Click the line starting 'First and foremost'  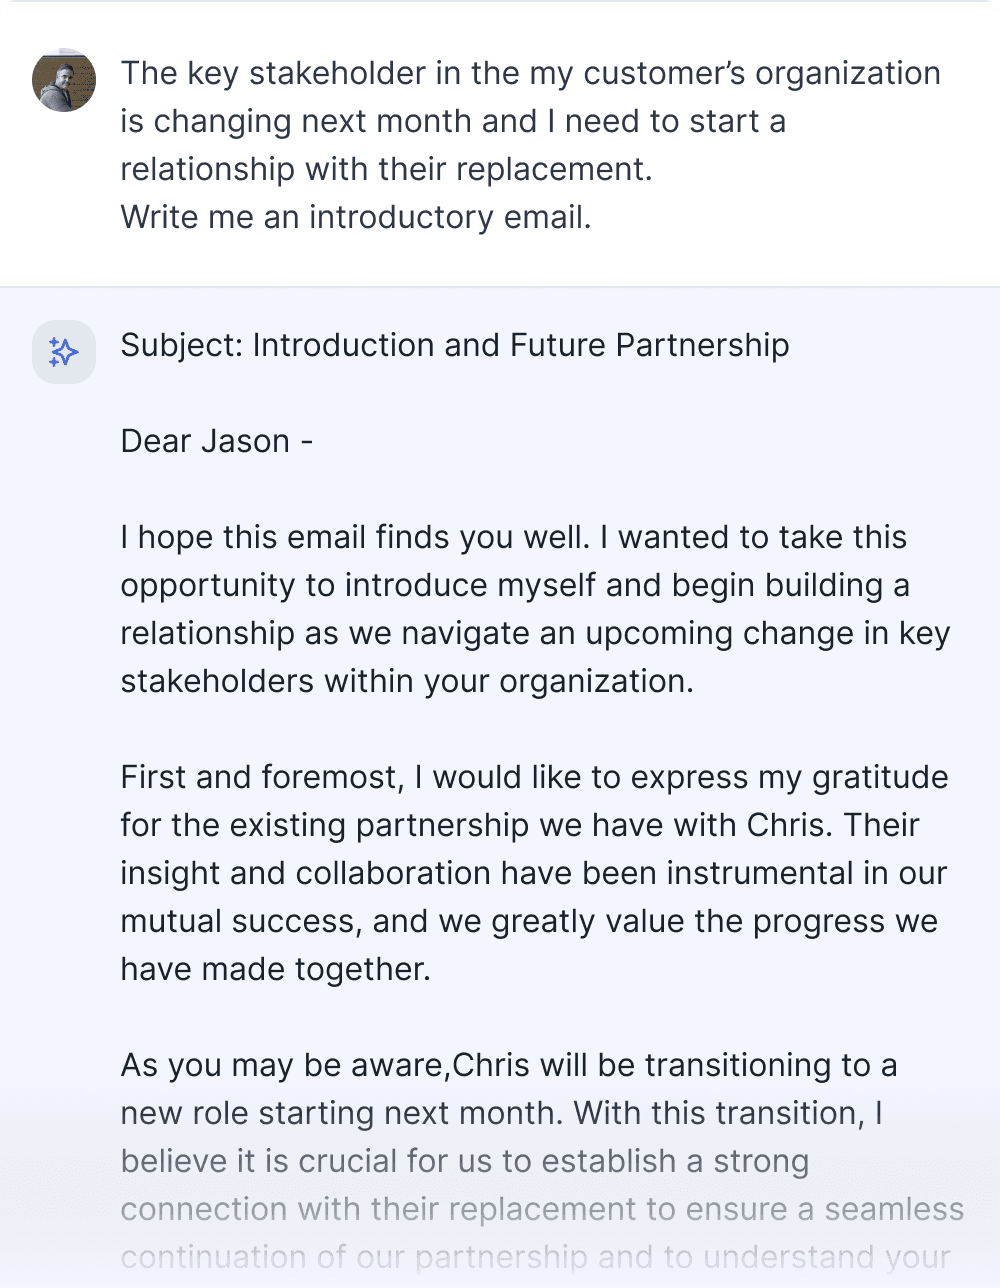(x=535, y=778)
